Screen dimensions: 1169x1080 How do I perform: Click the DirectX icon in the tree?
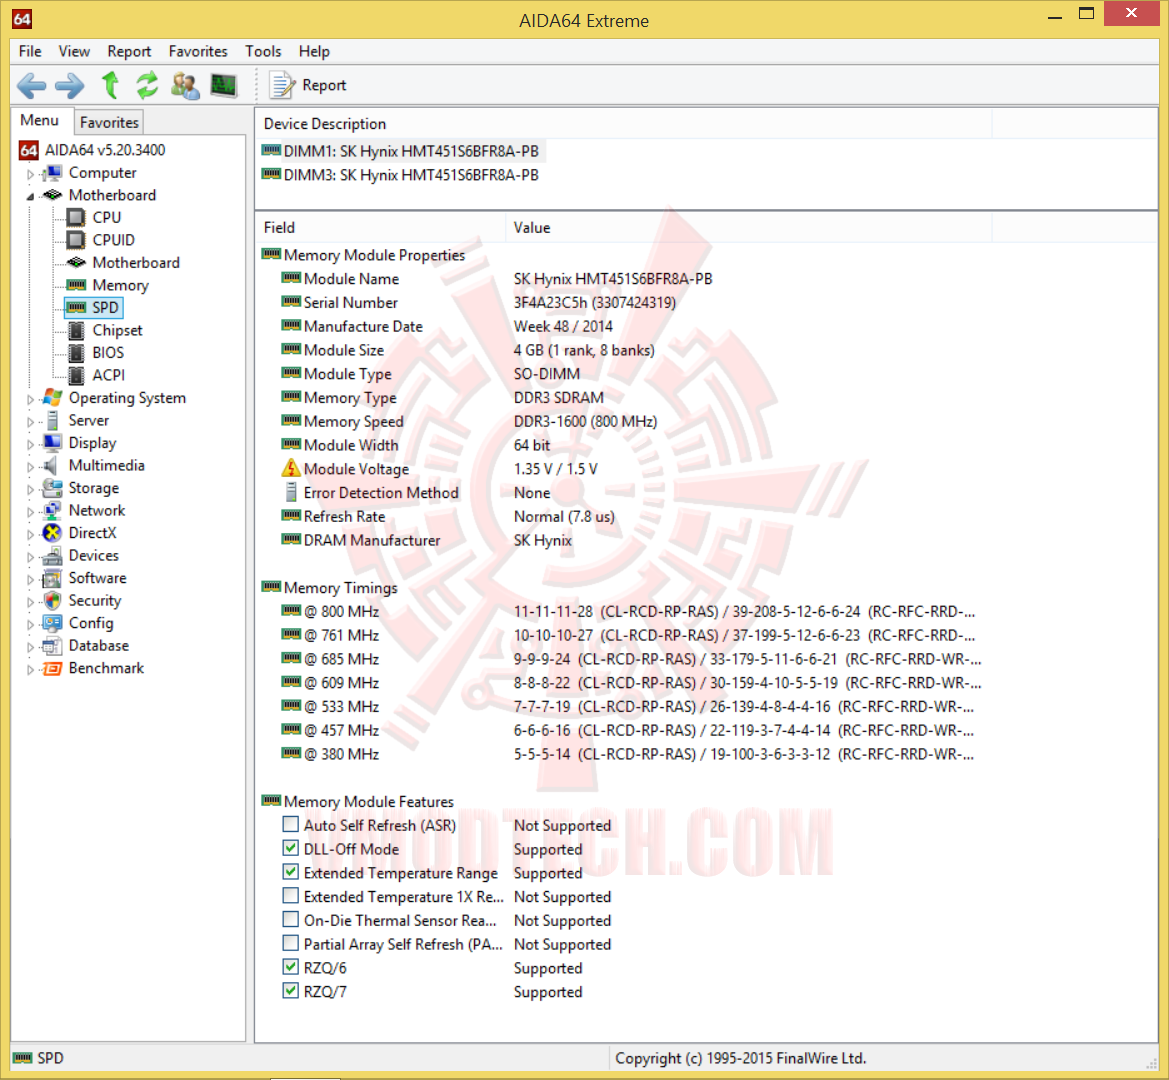[x=52, y=533]
